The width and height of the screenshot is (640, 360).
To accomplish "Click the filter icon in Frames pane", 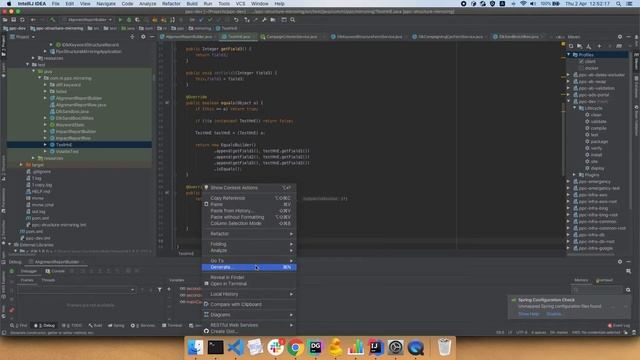I will 160,289.
